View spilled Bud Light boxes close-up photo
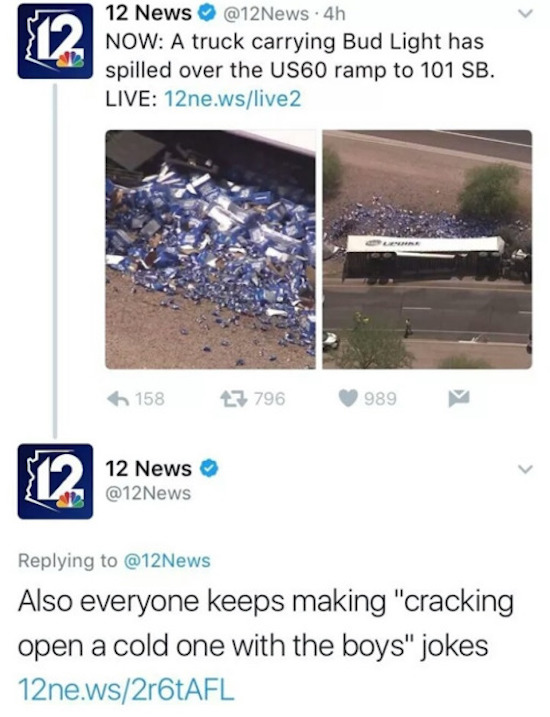Viewport: 550px width, 717px height. coord(210,249)
